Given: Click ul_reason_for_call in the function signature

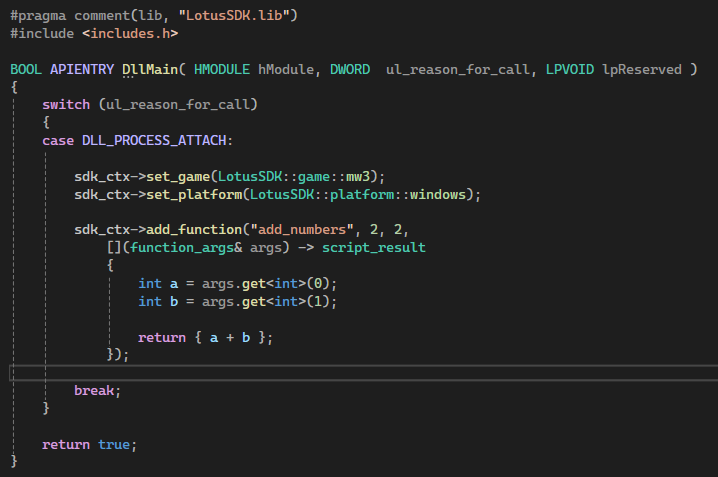Looking at the screenshot, I should 457,70.
